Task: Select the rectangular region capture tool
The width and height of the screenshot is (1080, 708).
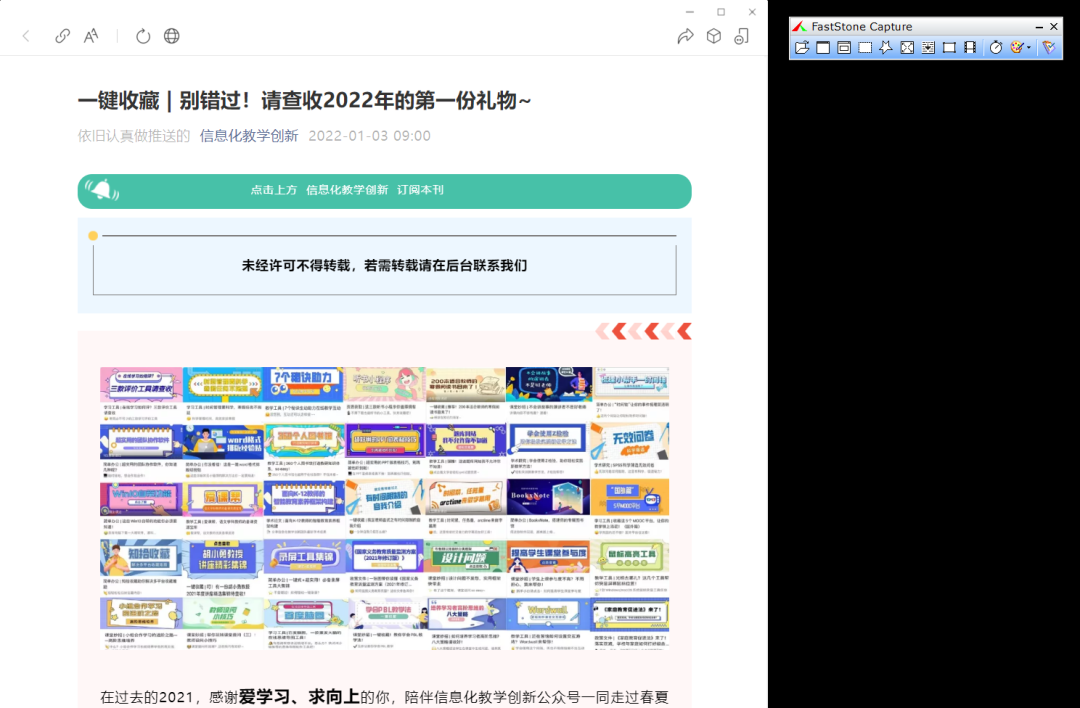Action: point(865,47)
